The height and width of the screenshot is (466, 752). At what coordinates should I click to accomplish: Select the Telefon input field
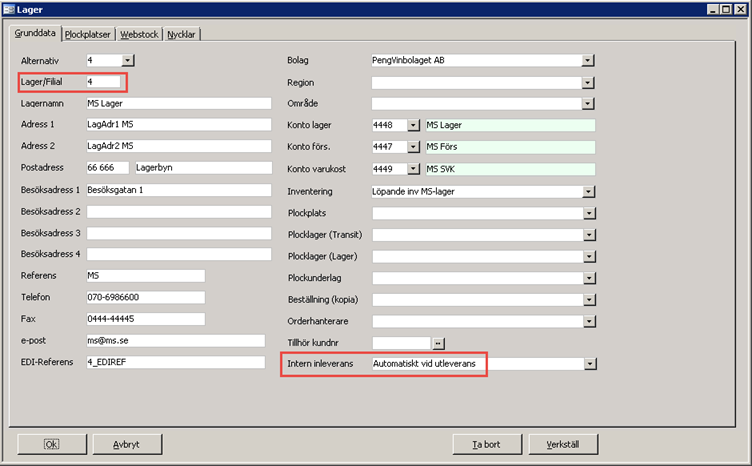click(145, 297)
